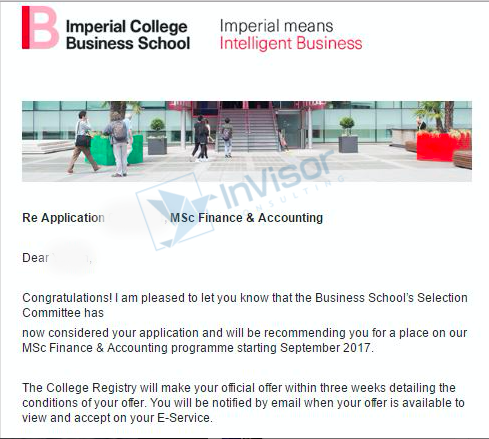Click the MSc Finance & Accounting heading text
The width and height of the screenshot is (489, 439).
[x=246, y=218]
